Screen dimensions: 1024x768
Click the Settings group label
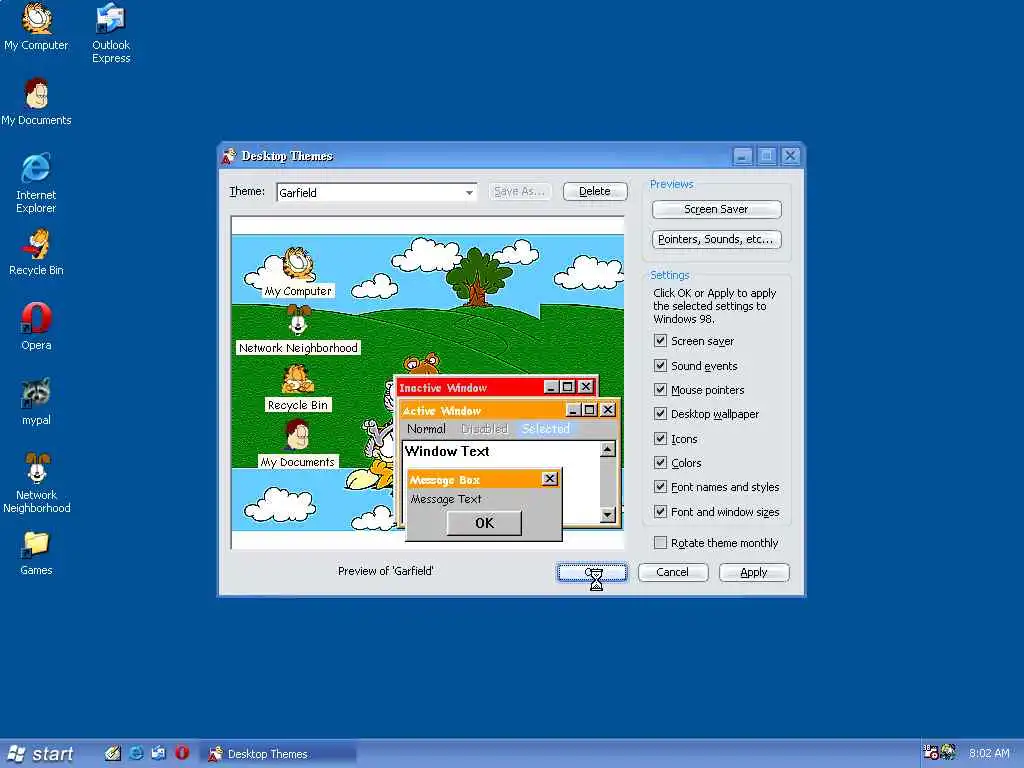tap(669, 275)
